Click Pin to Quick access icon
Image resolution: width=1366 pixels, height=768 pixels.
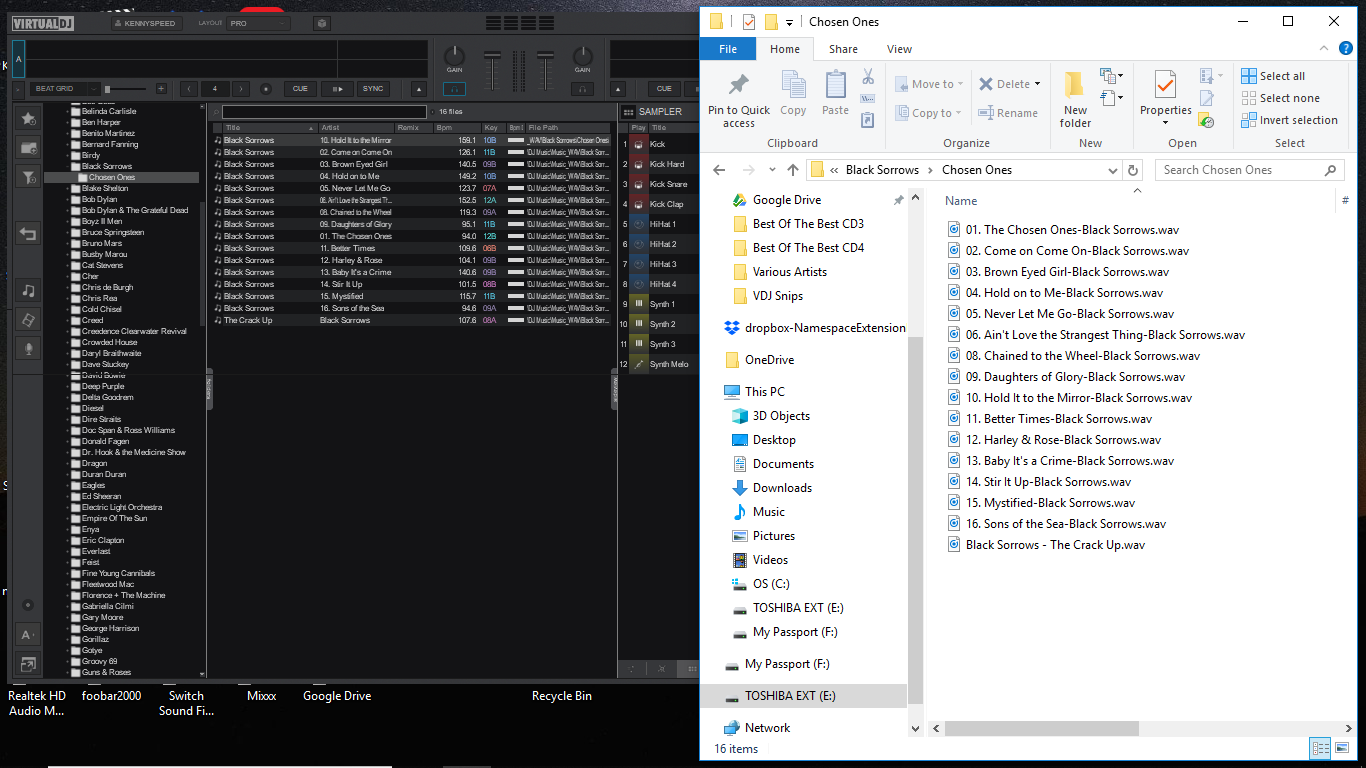739,86
